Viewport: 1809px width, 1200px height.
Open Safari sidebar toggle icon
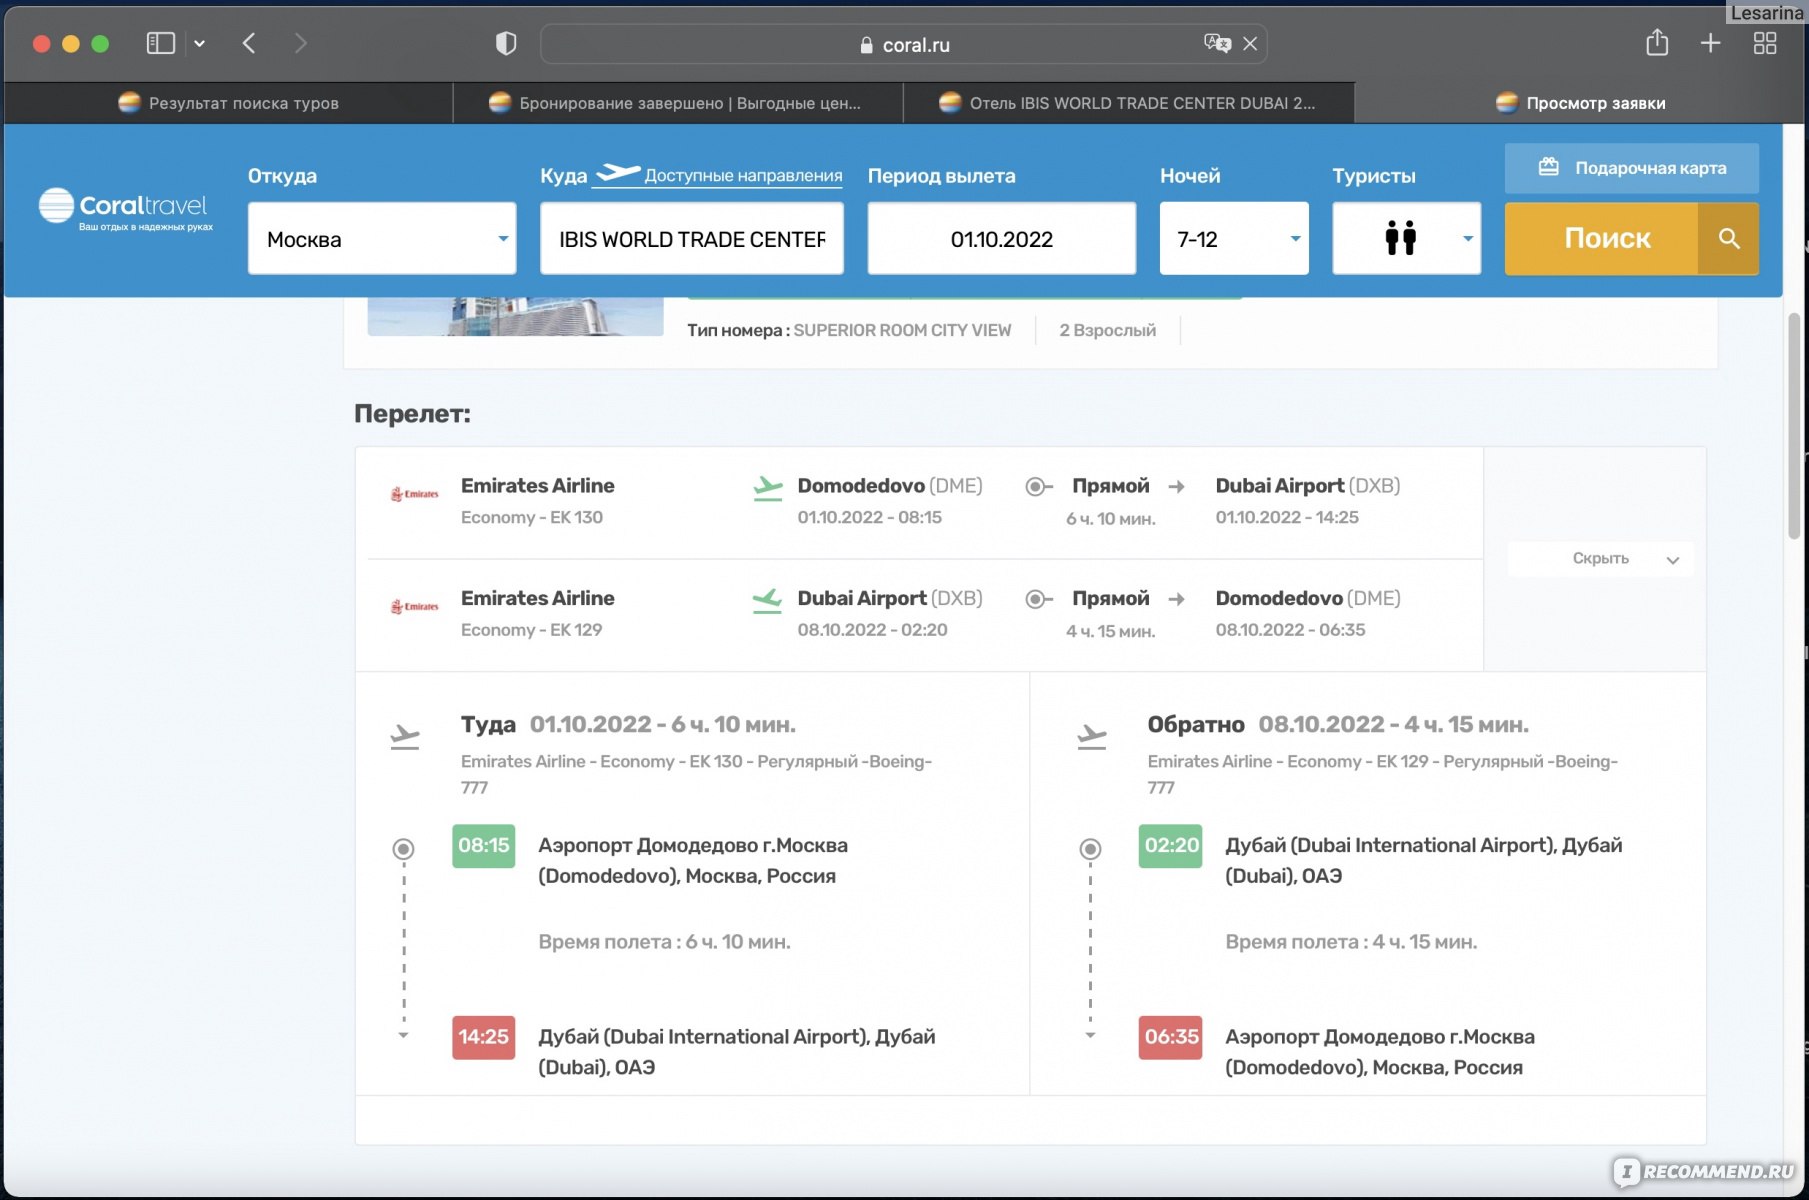pos(160,43)
